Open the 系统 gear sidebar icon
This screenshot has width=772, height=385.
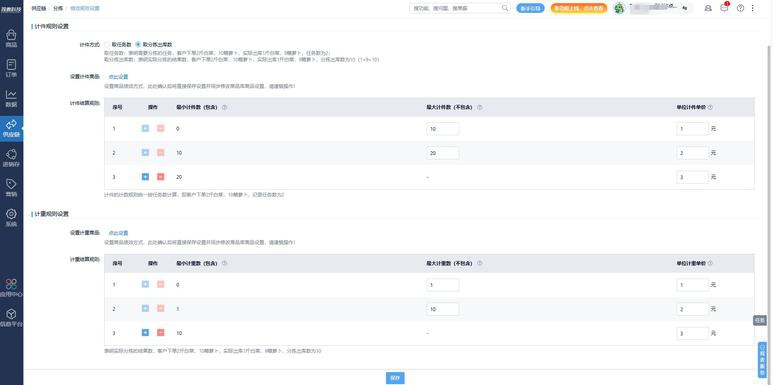coord(11,218)
